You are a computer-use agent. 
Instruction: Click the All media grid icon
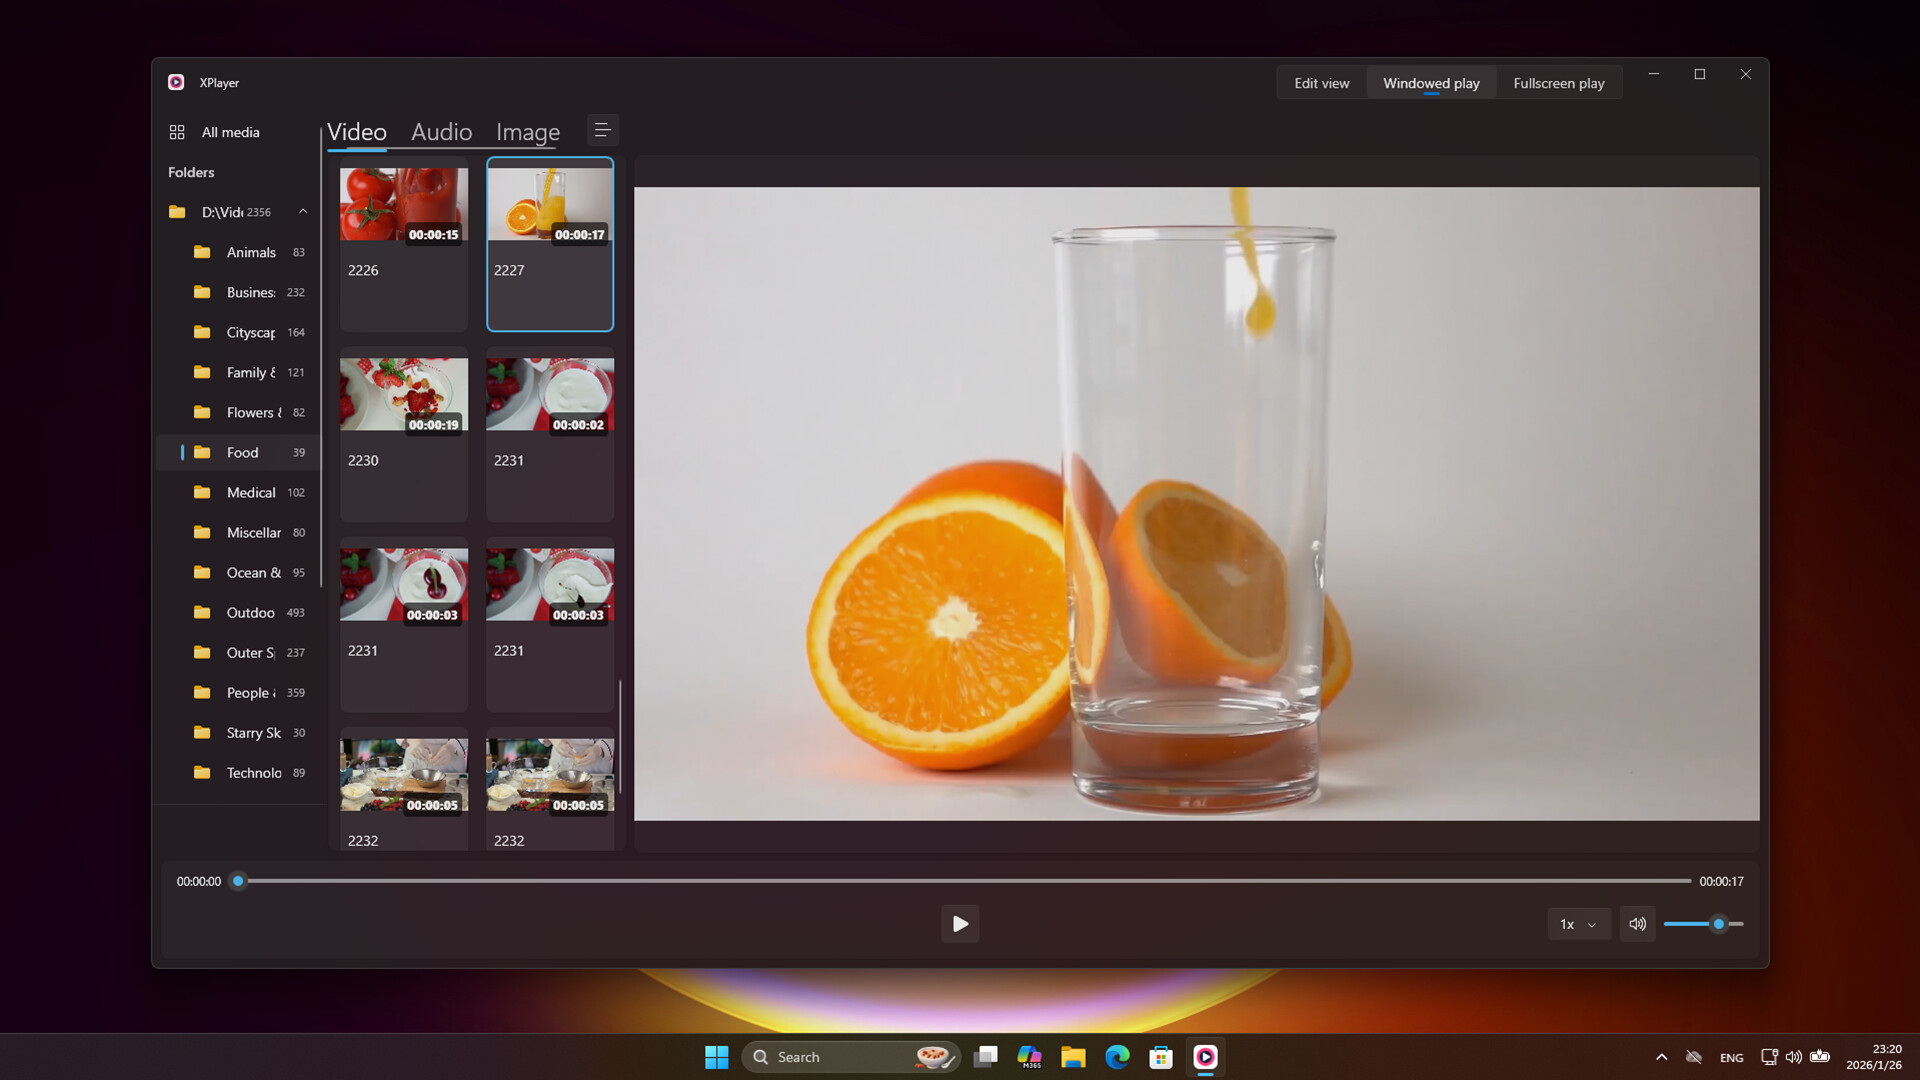pyautogui.click(x=177, y=132)
